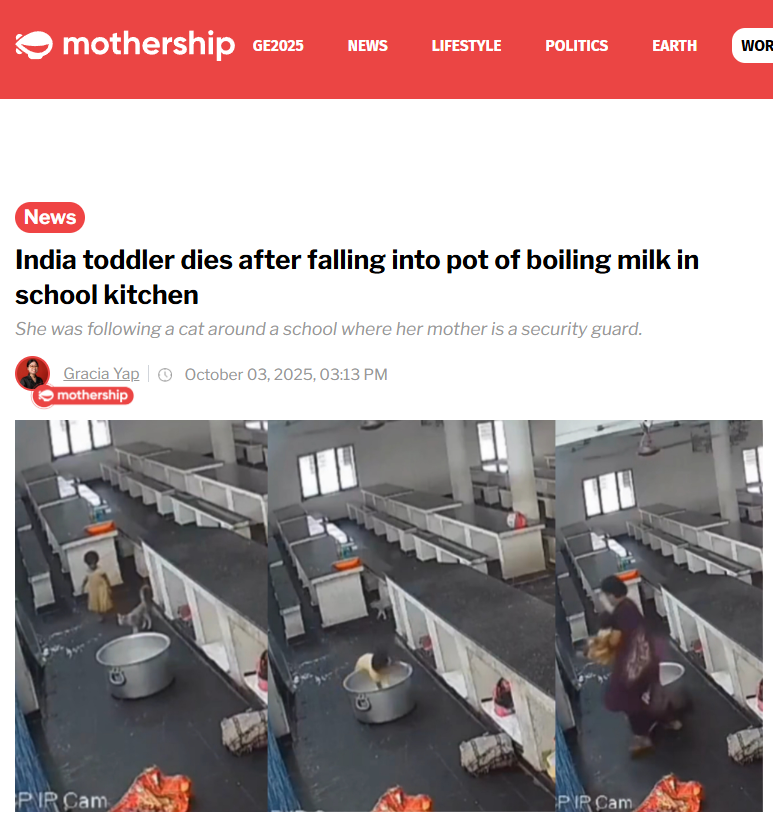Open right CCTV frame showing woman running
Screen dimensions: 773x826
pyautogui.click(x=659, y=616)
